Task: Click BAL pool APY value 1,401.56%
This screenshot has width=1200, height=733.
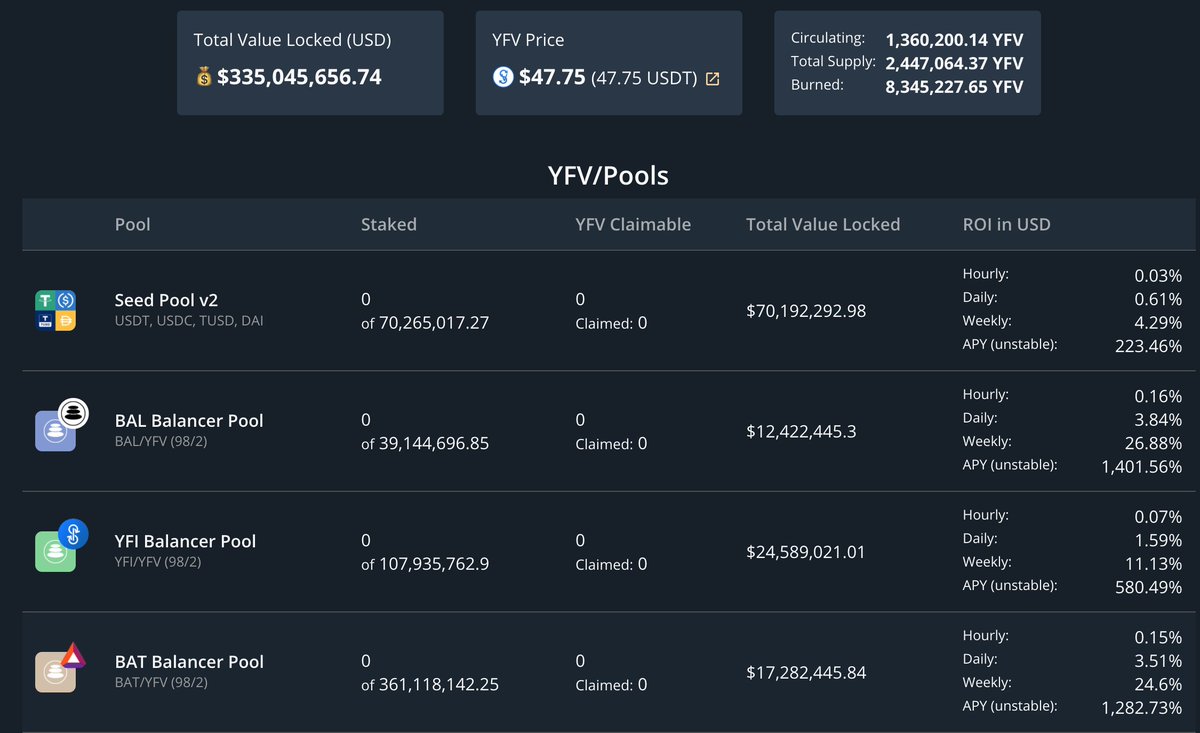Action: point(1141,467)
